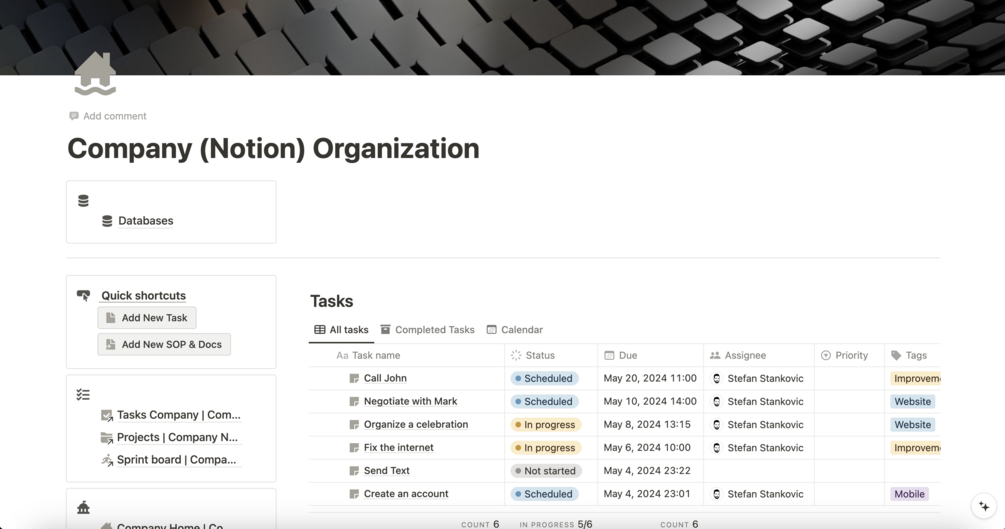The image size is (1005, 529).
Task: Click the page icon beside Create an account
Action: pyautogui.click(x=354, y=494)
